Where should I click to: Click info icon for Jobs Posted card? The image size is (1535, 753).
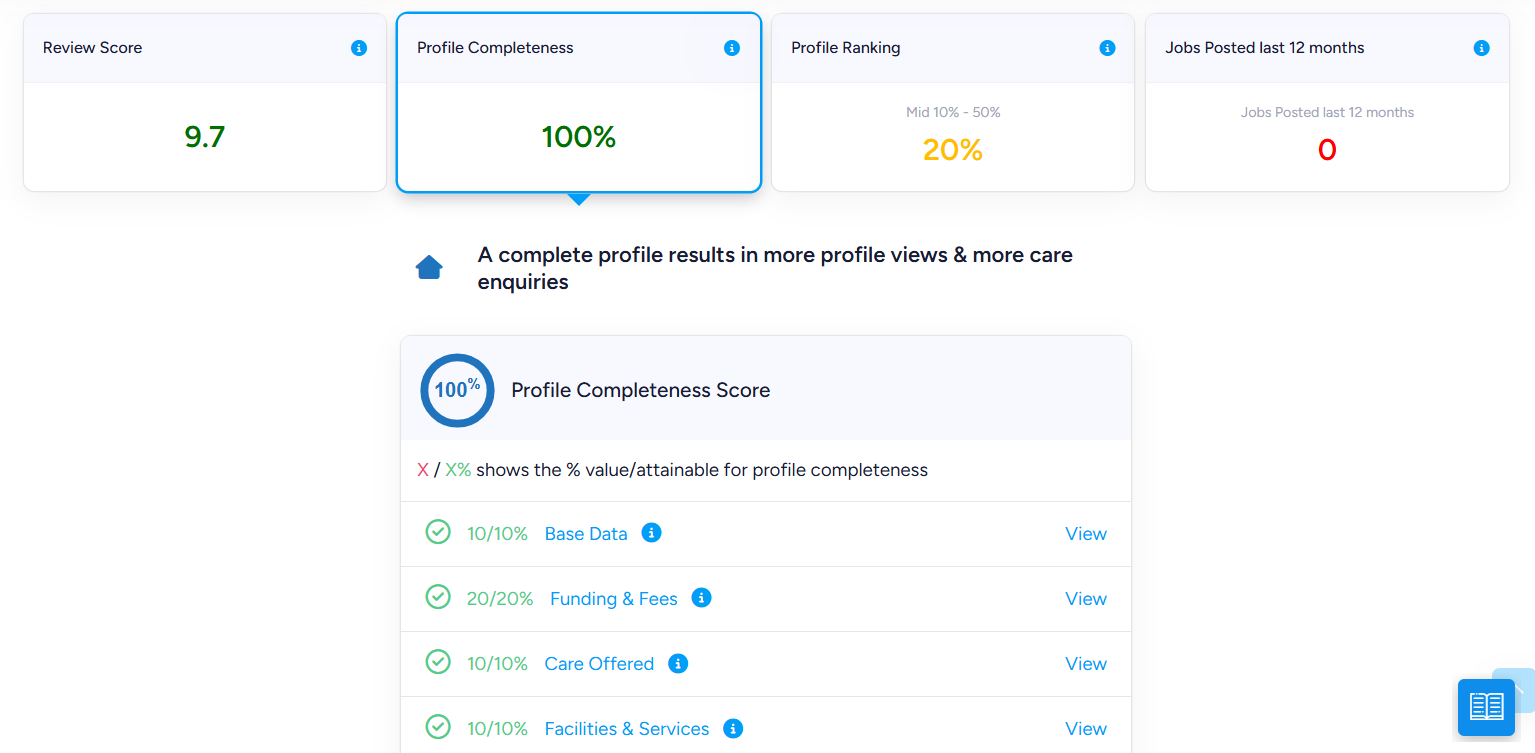coord(1482,48)
